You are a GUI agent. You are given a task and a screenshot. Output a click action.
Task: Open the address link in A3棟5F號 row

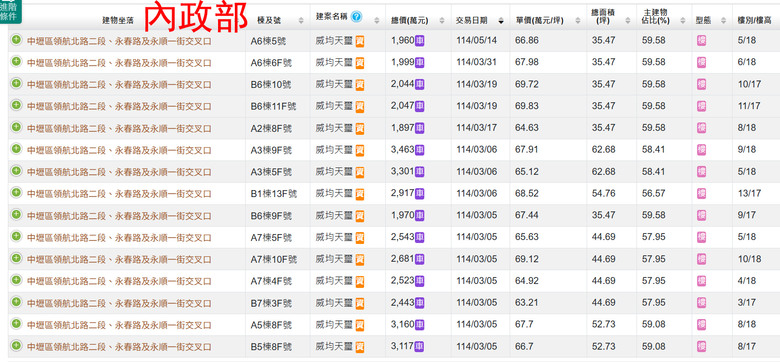point(119,172)
